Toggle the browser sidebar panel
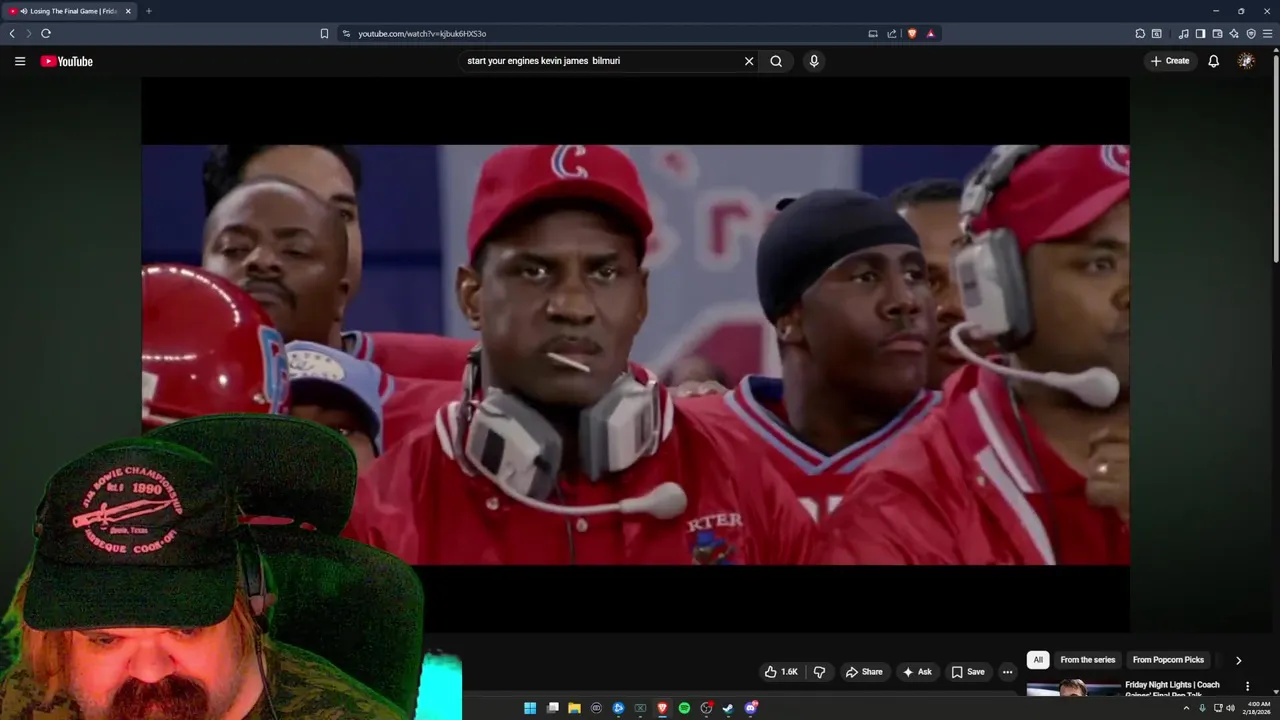The image size is (1280, 720). tap(1201, 33)
